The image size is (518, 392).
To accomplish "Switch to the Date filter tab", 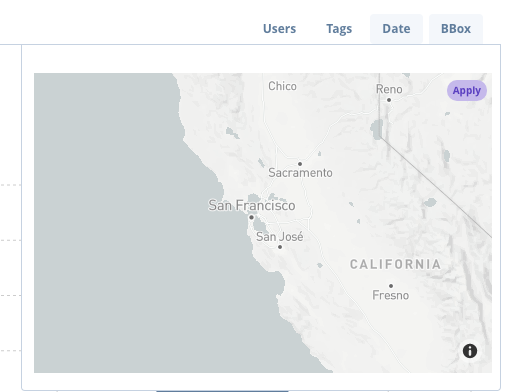I will click(x=396, y=29).
